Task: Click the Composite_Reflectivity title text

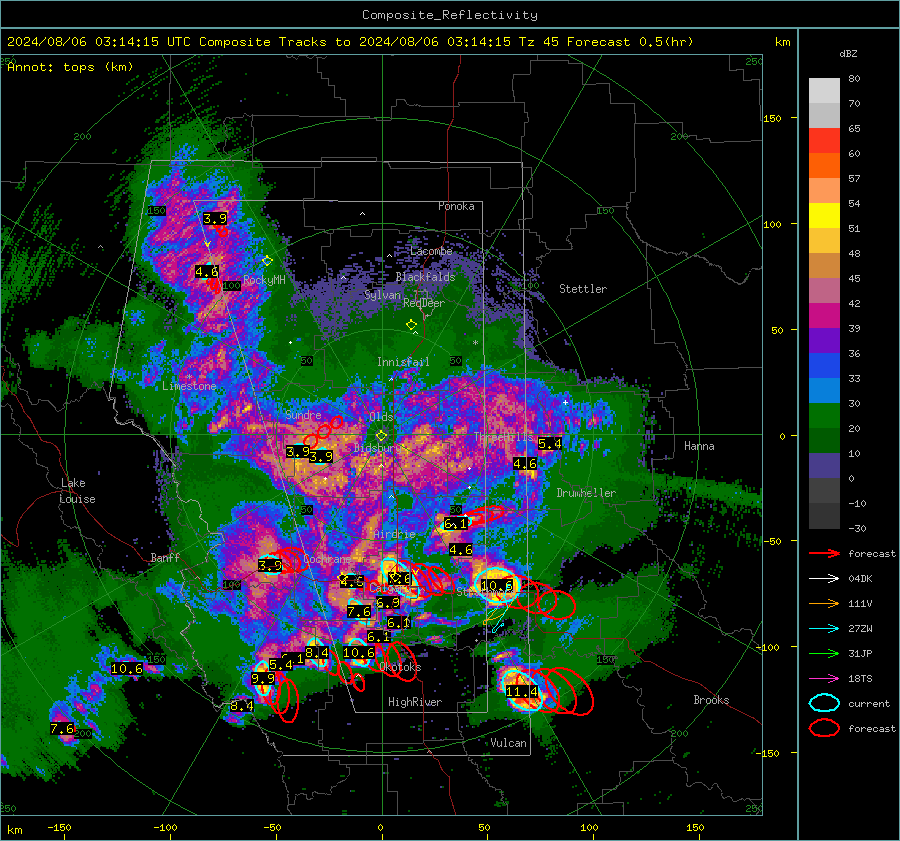Action: coord(450,14)
